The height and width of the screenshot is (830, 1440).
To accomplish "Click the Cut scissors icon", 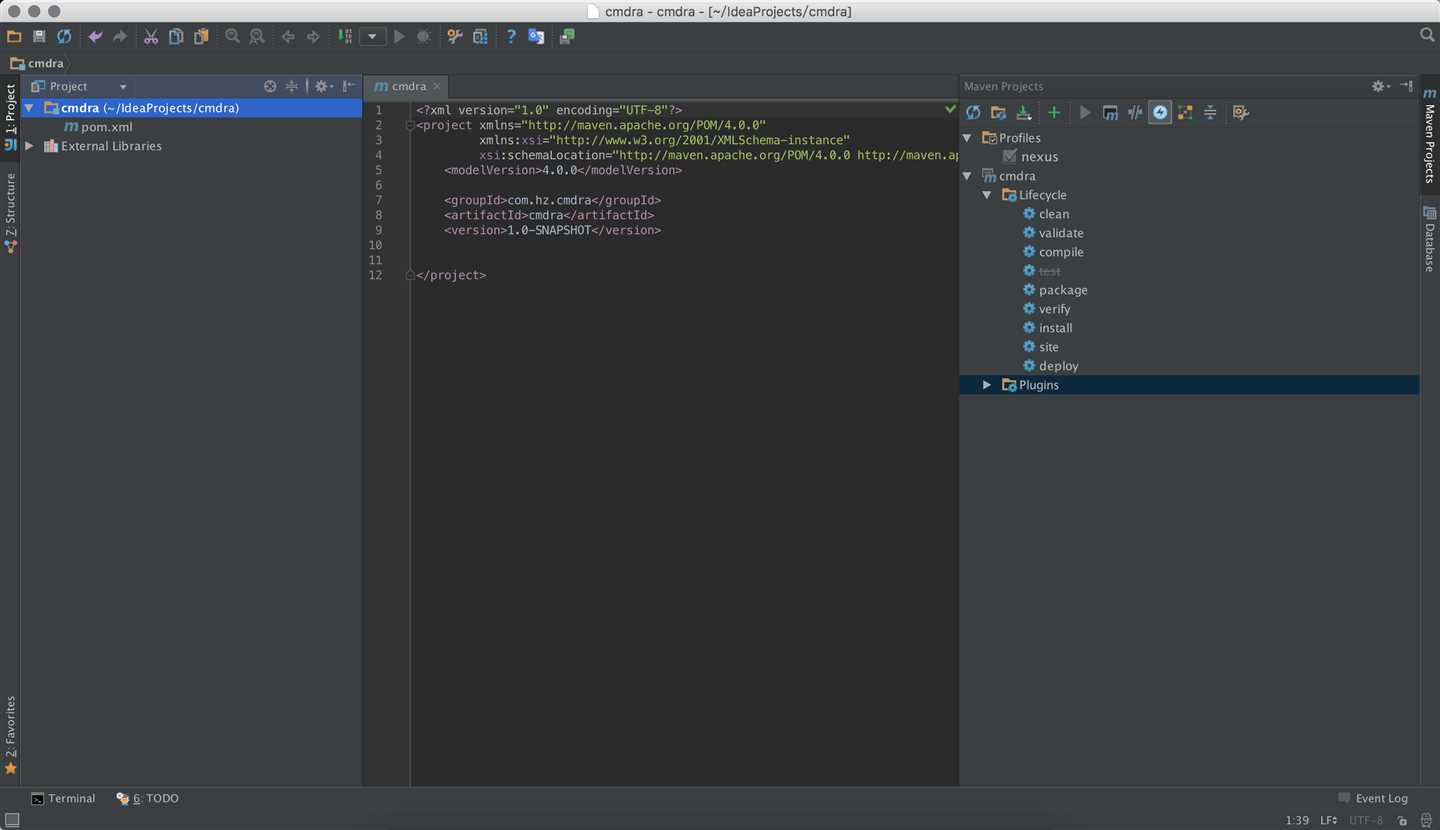I will (151, 36).
